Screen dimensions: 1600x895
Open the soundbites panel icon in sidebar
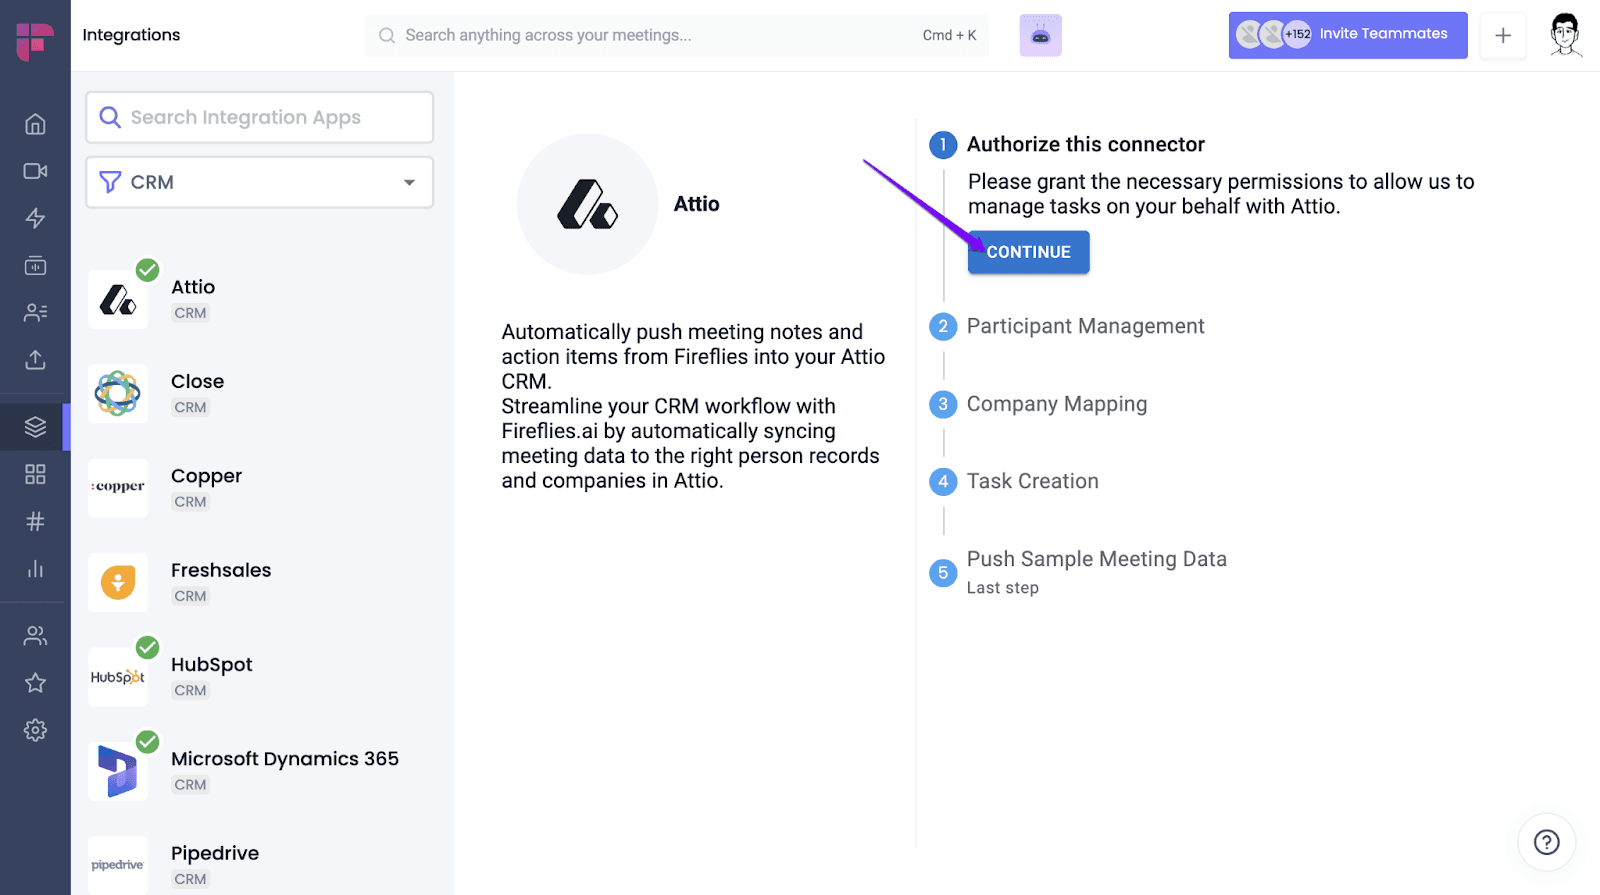pos(35,266)
